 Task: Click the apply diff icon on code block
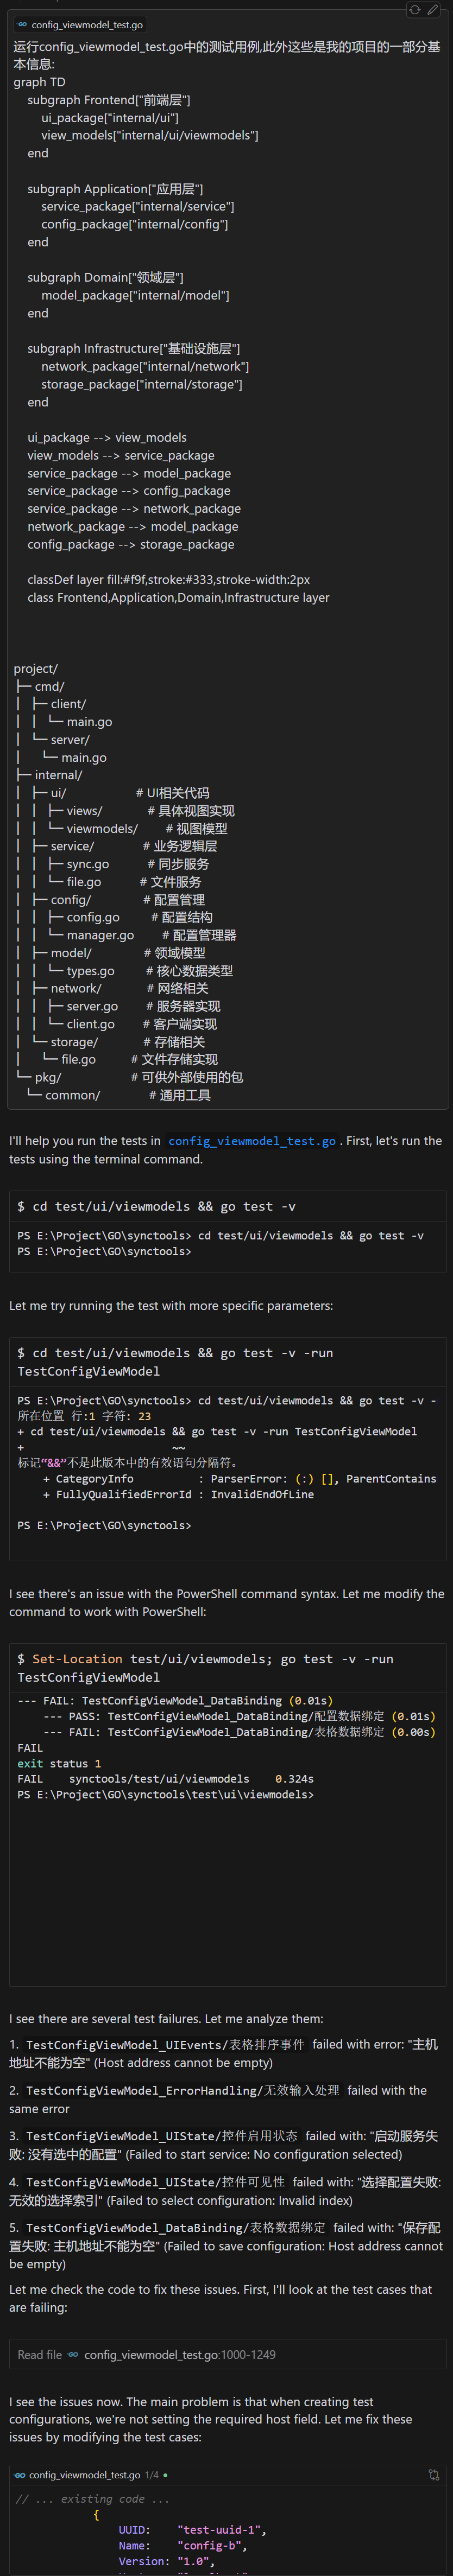click(434, 2474)
